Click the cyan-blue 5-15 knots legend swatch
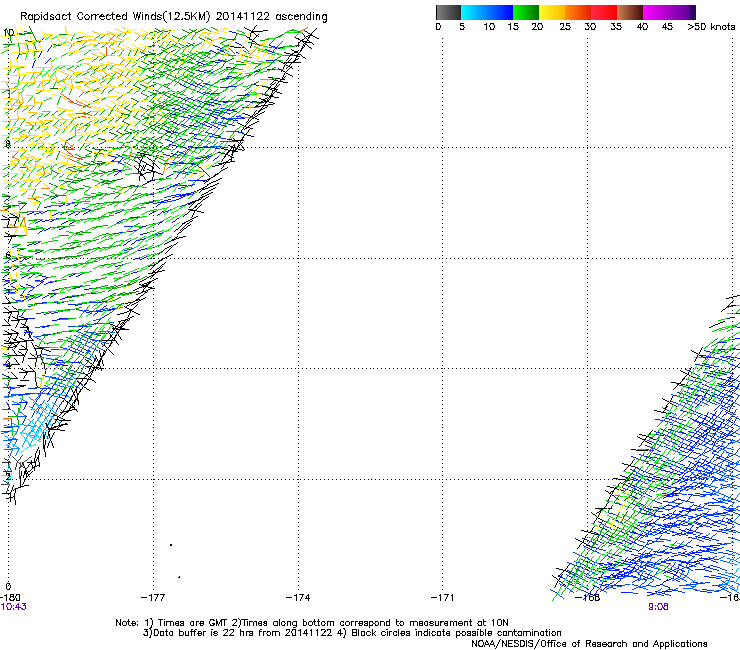This screenshot has height=650, width=740. (487, 12)
